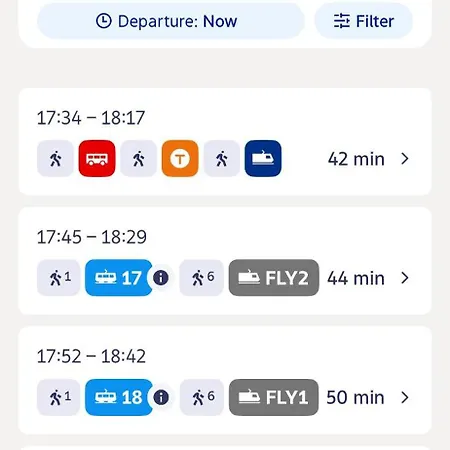The height and width of the screenshot is (450, 450).
Task: Open the Filter options
Action: pyautogui.click(x=364, y=21)
